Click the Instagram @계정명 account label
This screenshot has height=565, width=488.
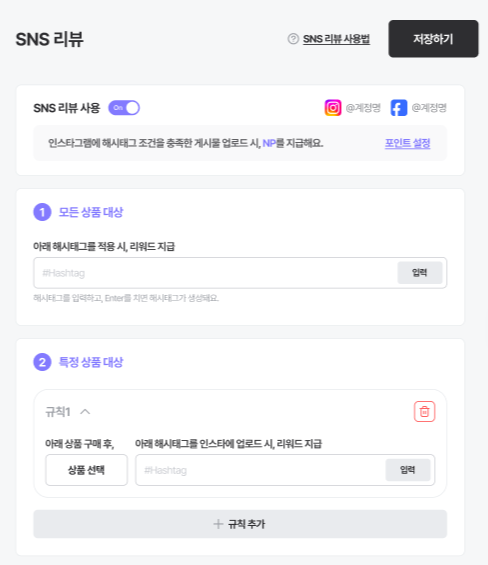[363, 108]
